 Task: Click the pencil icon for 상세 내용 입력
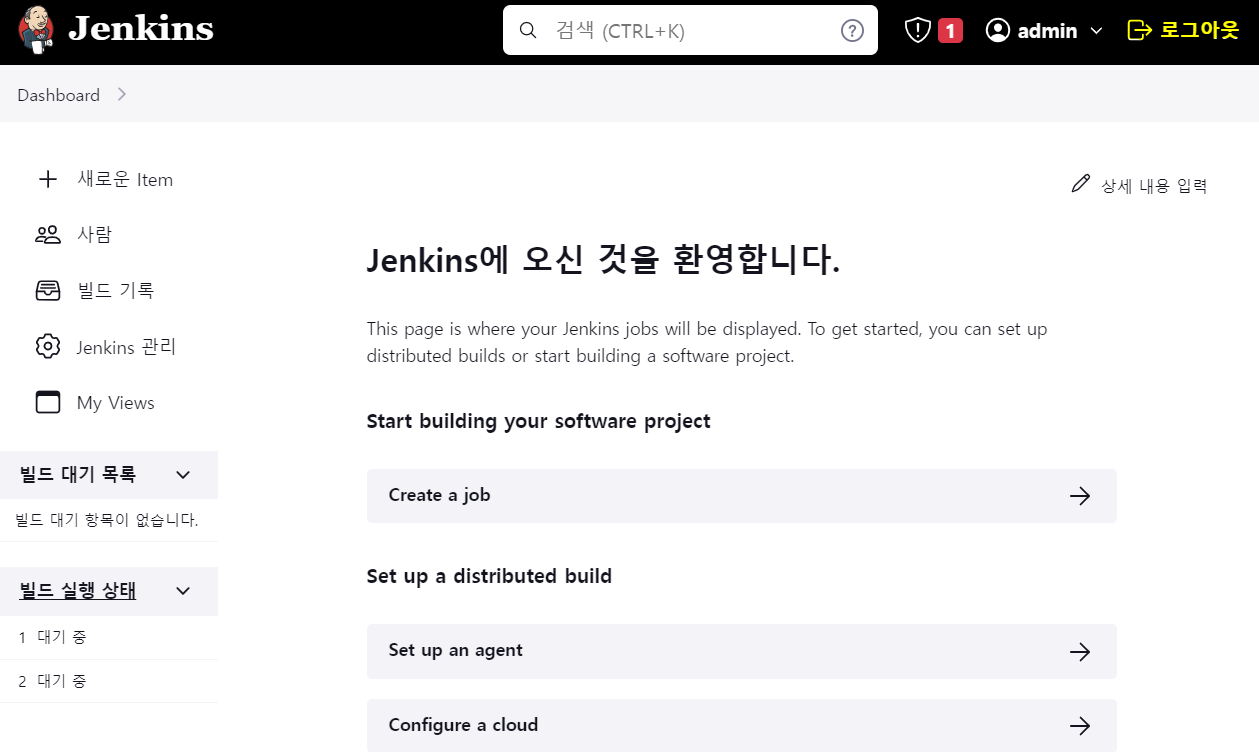coord(1080,184)
